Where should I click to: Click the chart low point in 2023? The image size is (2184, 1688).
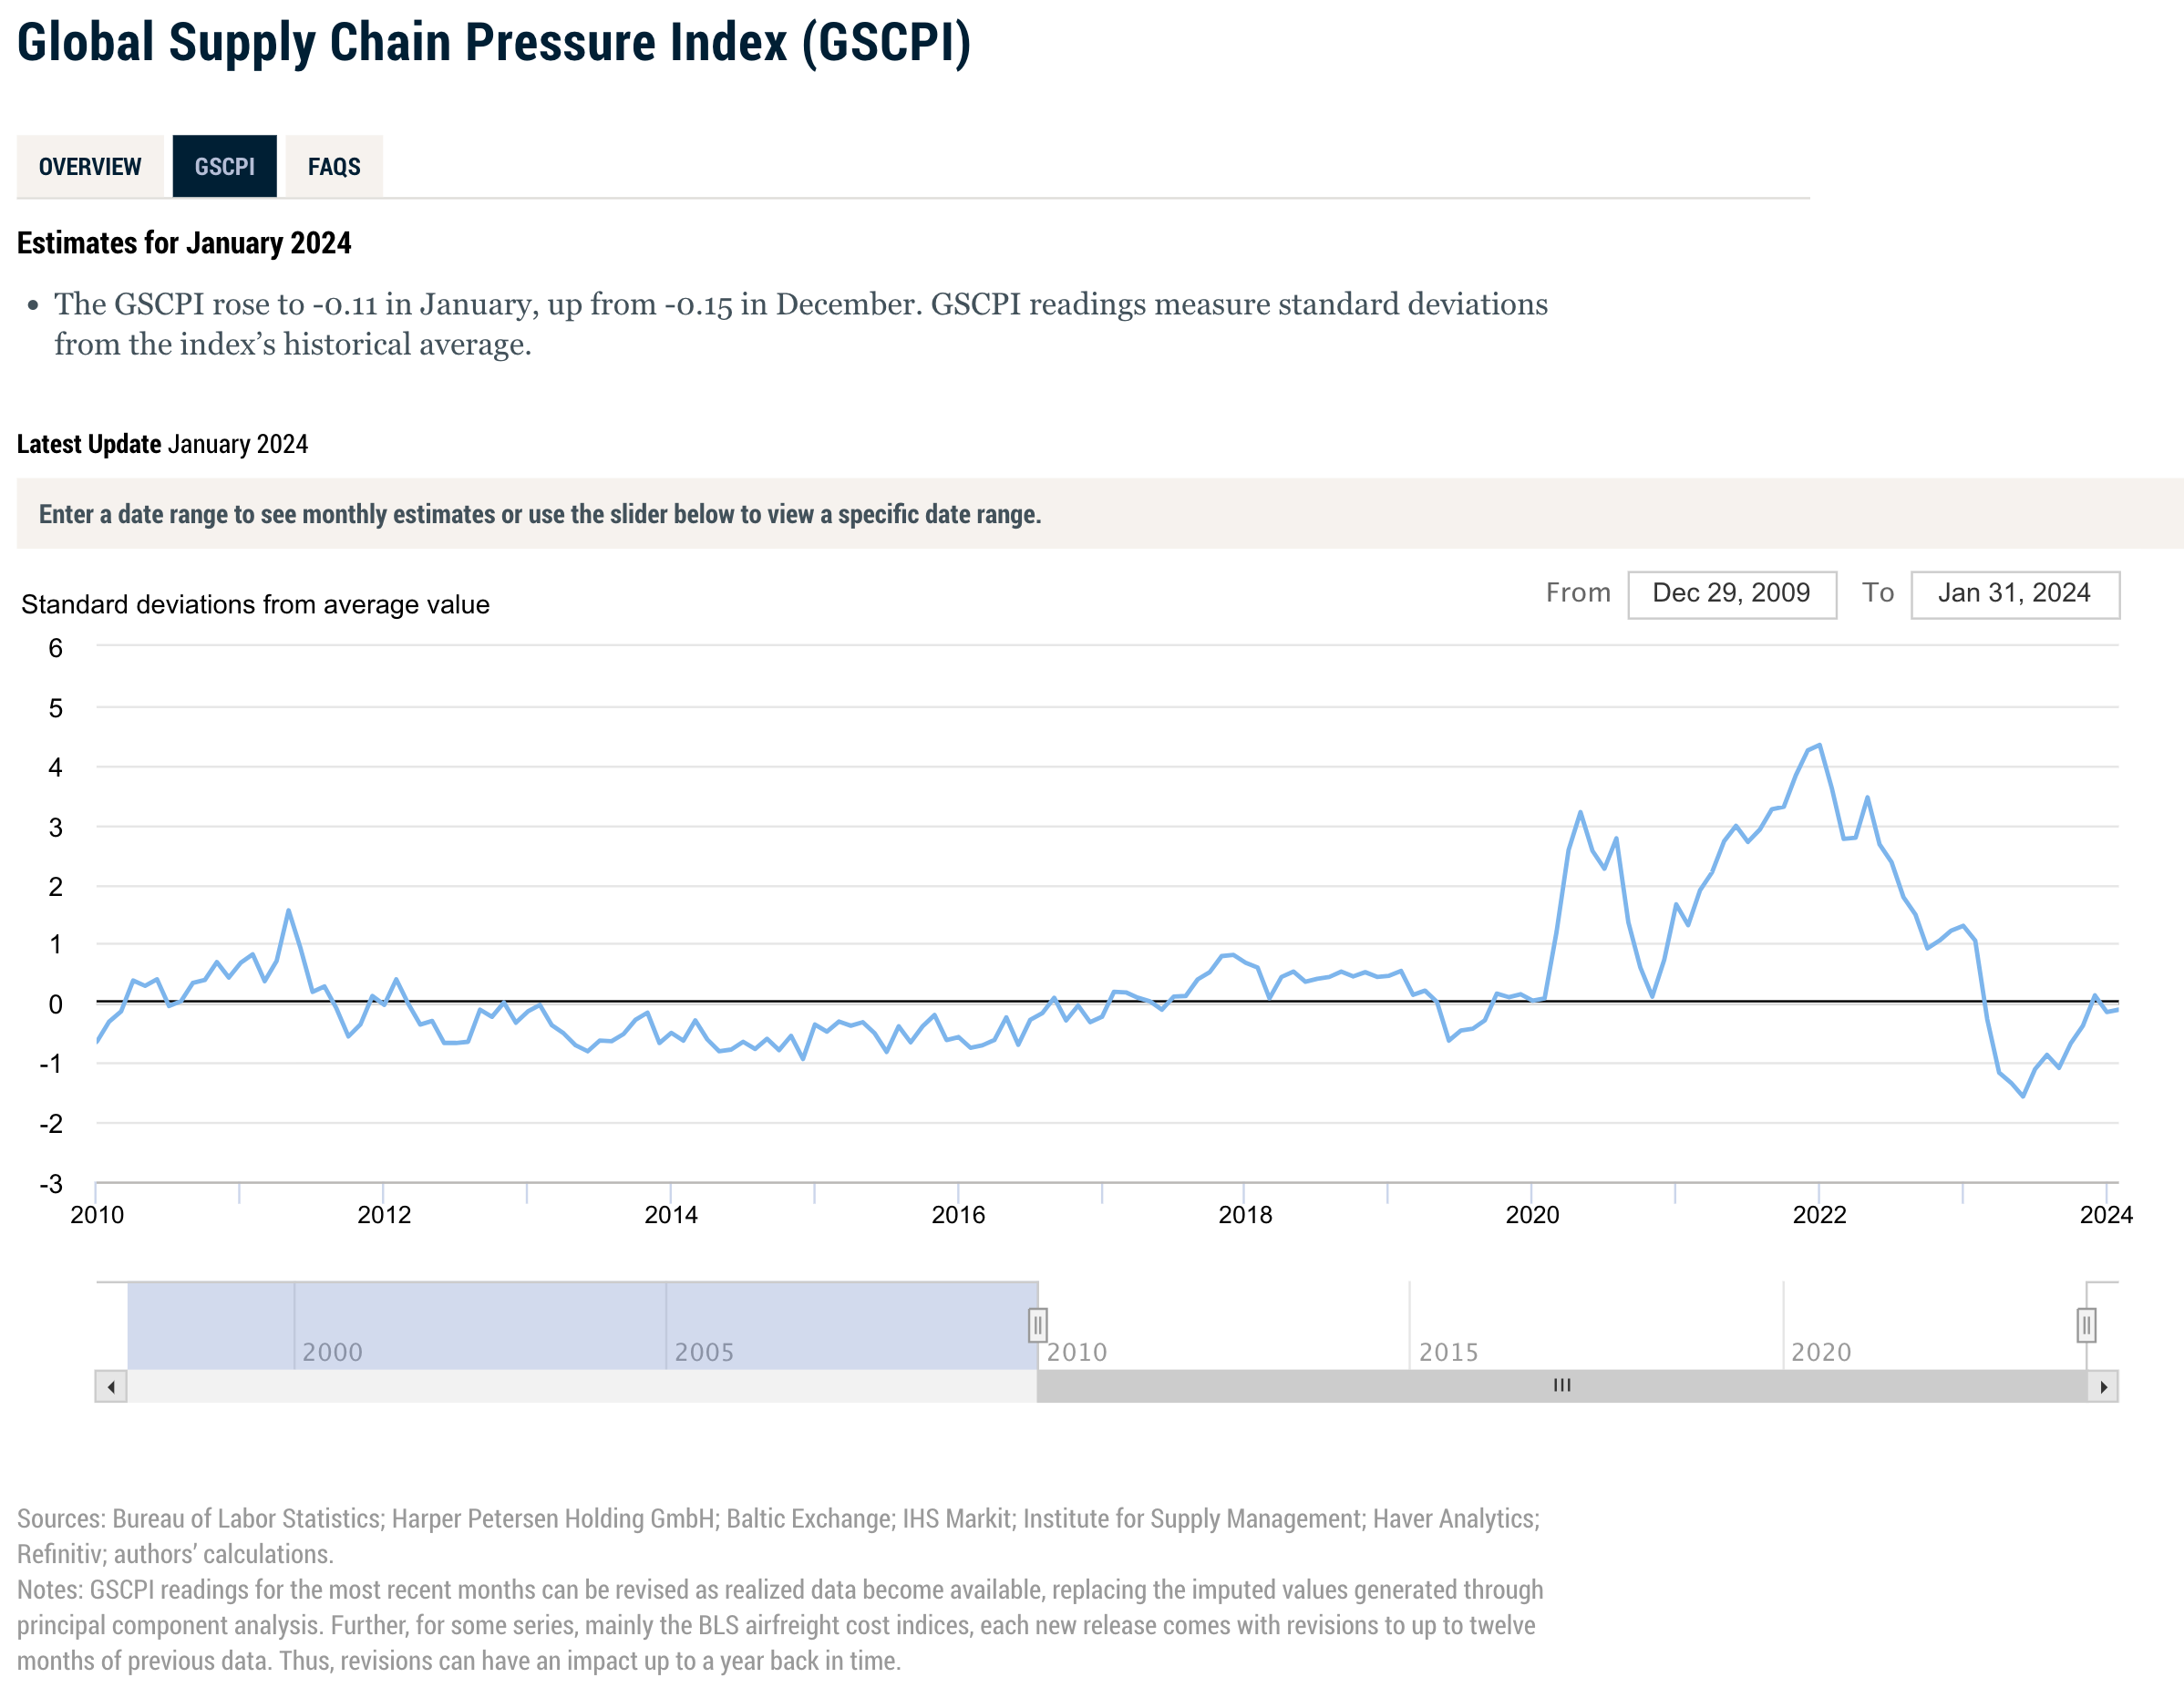point(2023,1096)
